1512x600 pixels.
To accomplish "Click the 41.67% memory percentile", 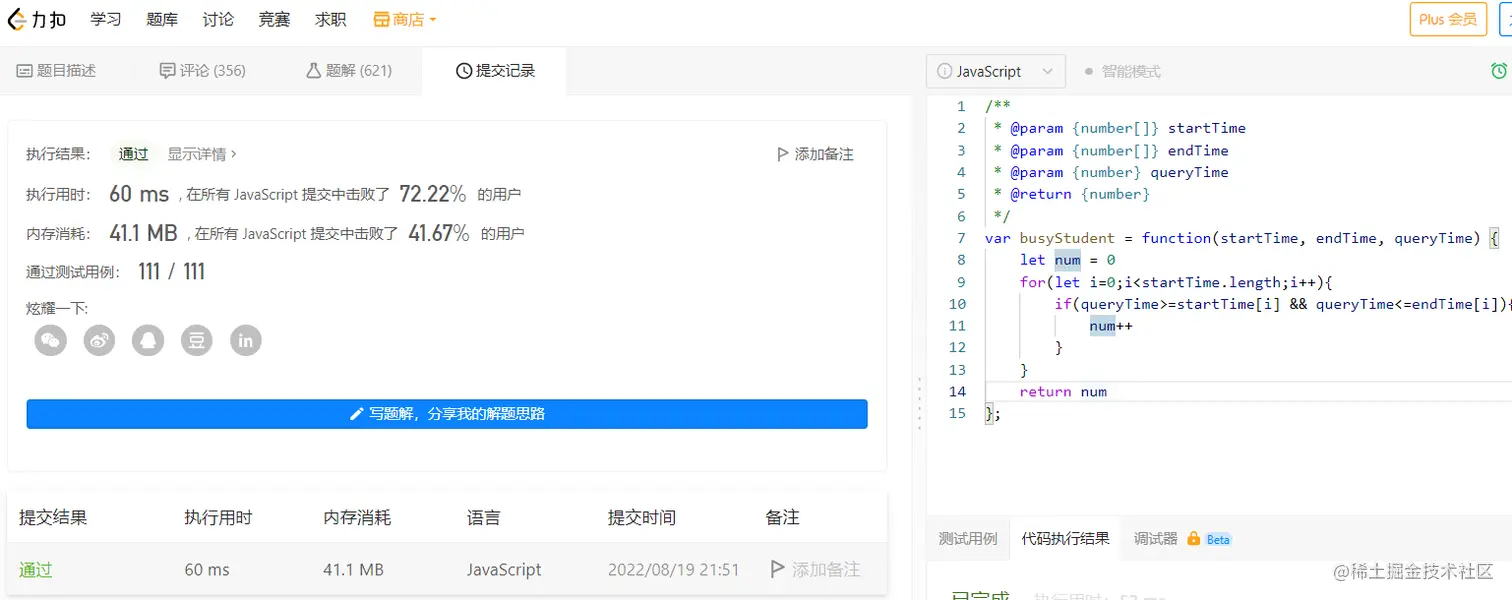I will click(x=438, y=233).
